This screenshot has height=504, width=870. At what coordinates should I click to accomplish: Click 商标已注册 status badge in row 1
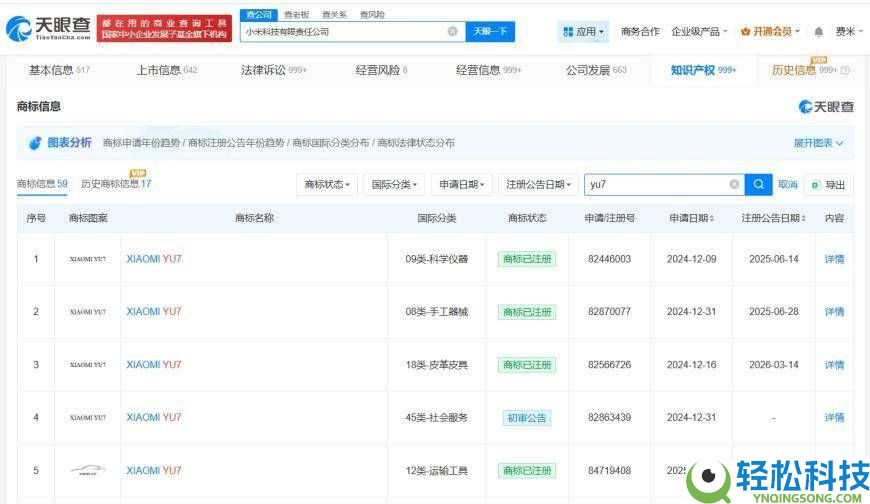(527, 259)
